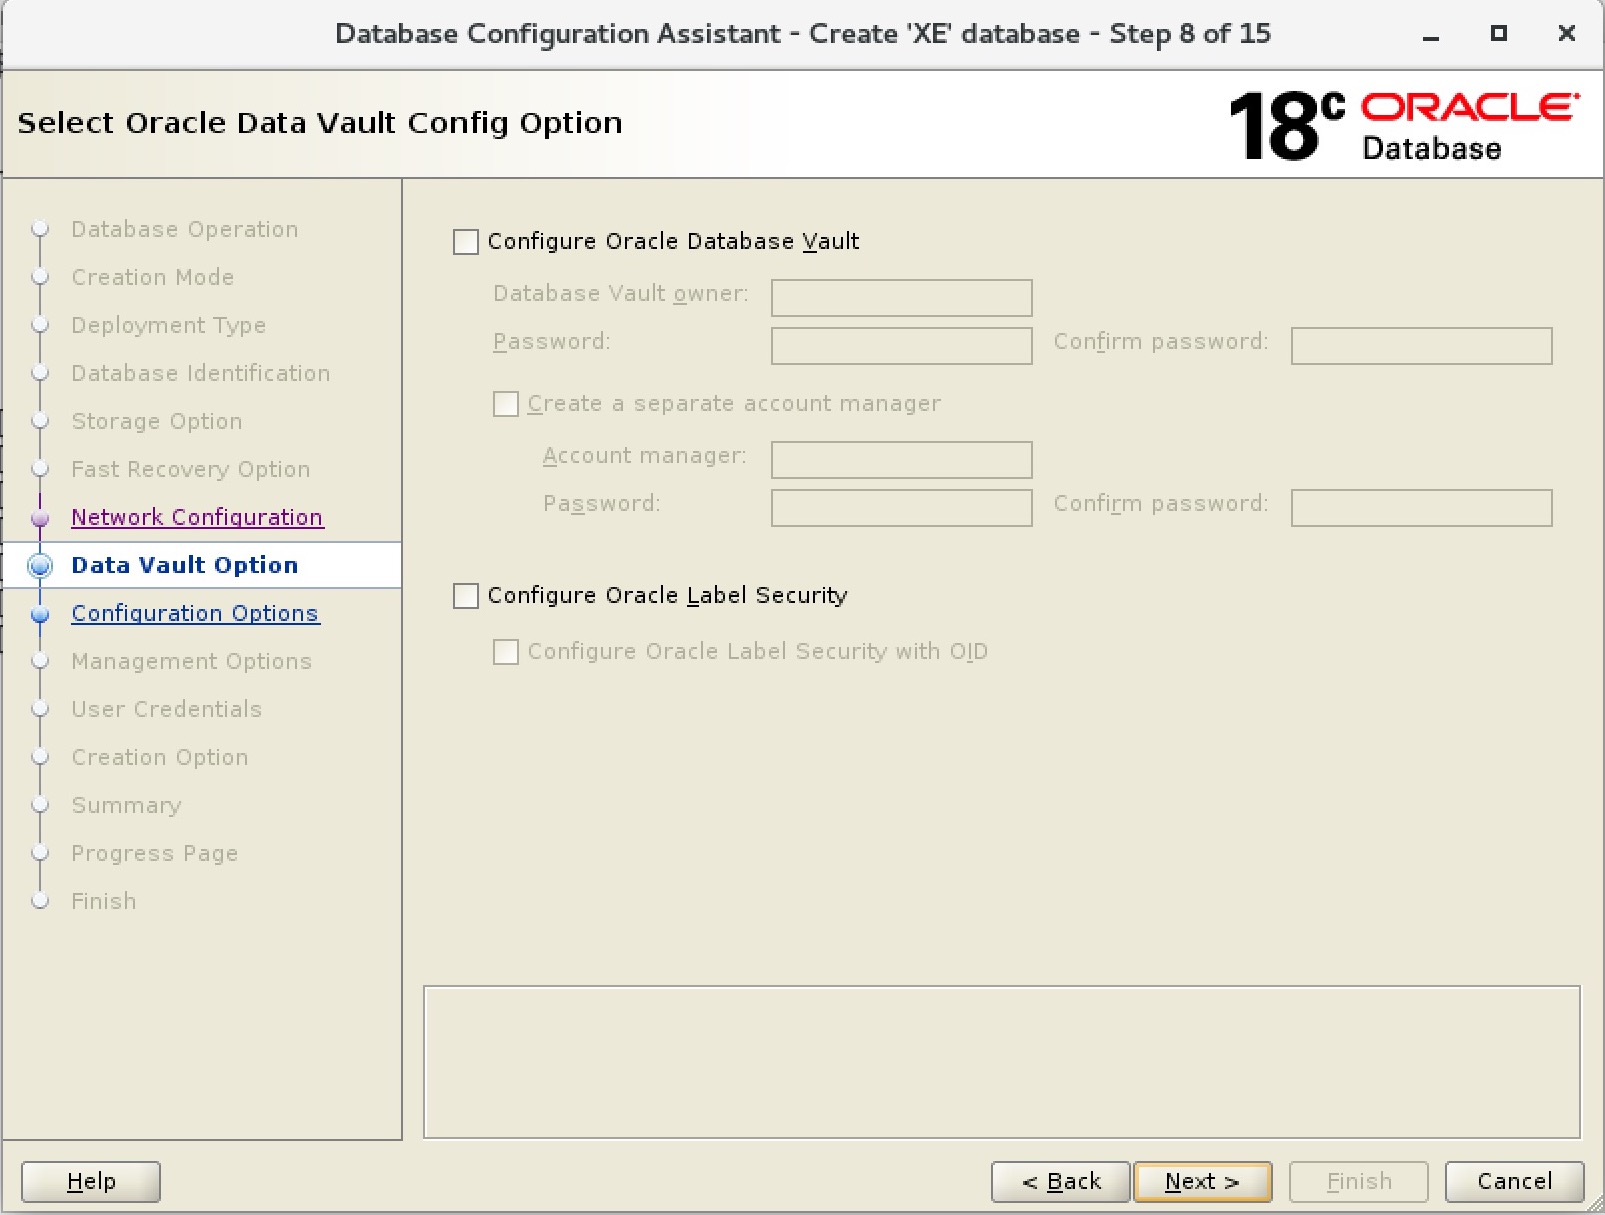Image resolution: width=1605 pixels, height=1215 pixels.
Task: Select the Data Vault Option step
Action: coord(184,565)
